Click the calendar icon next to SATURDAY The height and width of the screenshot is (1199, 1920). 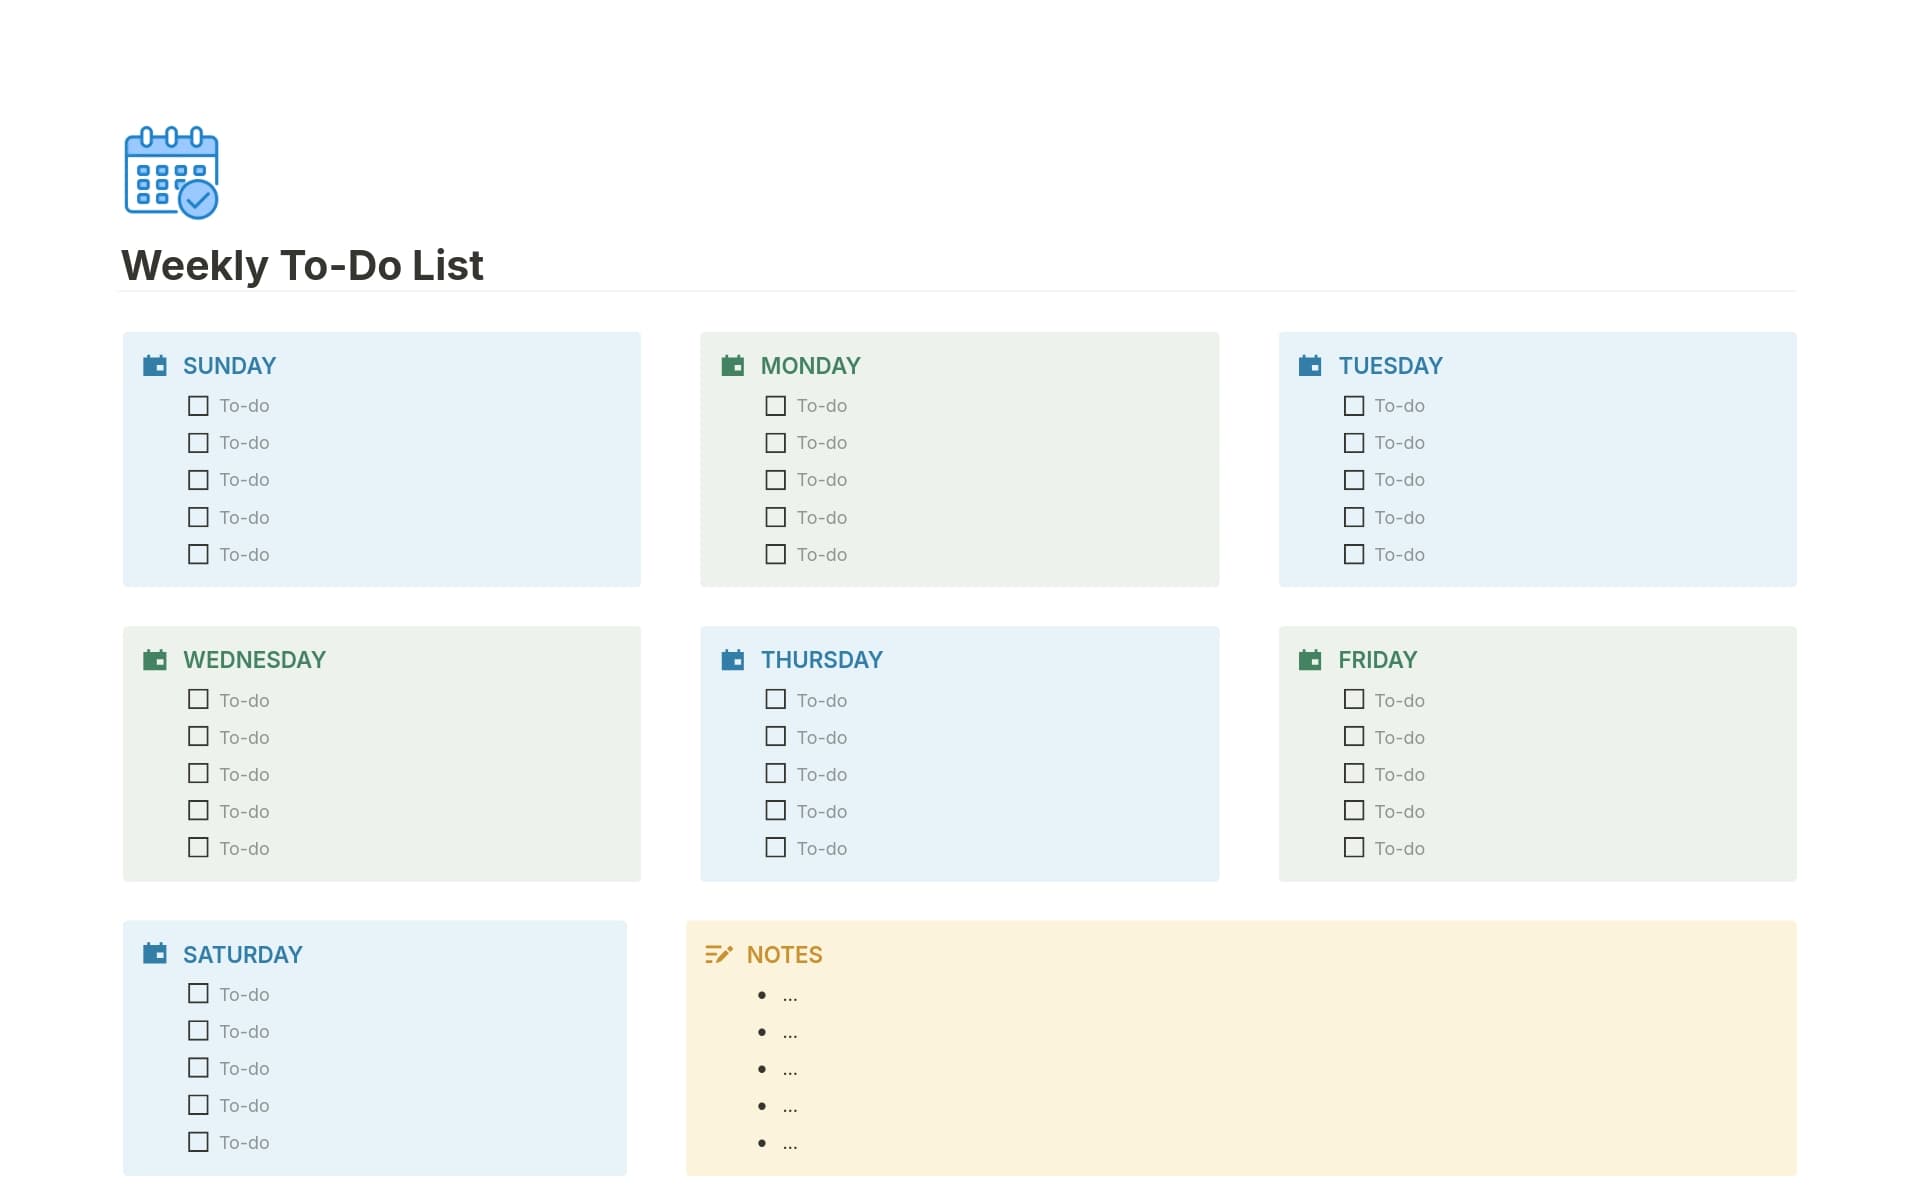pos(155,955)
